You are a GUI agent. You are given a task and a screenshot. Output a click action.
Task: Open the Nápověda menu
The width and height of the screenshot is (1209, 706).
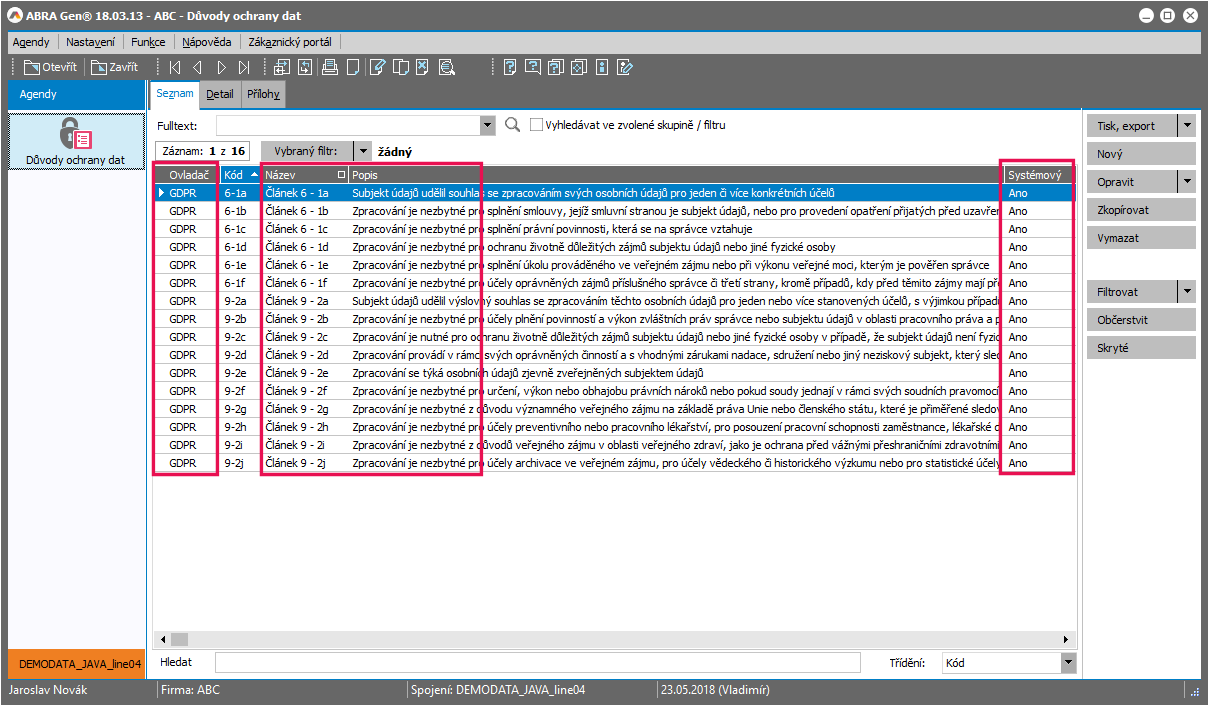207,42
